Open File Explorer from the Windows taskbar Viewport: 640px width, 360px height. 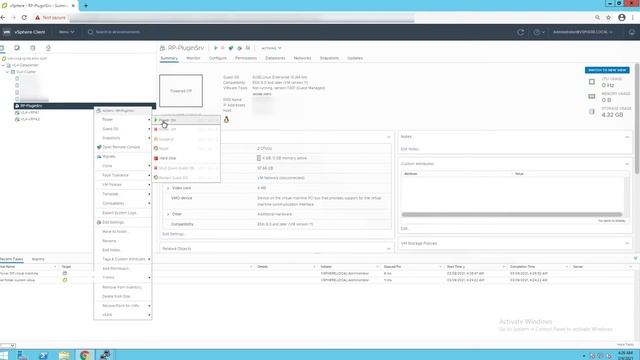coord(64,355)
